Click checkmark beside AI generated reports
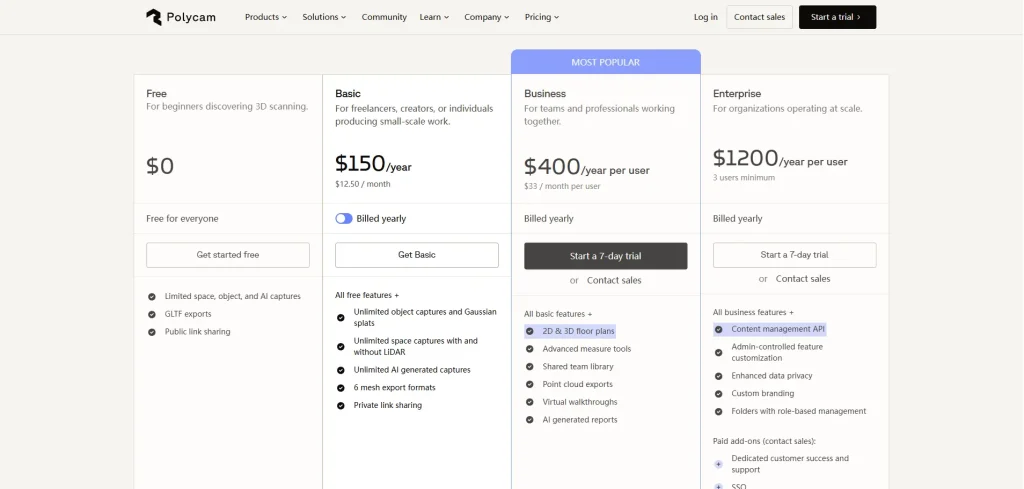 (530, 420)
